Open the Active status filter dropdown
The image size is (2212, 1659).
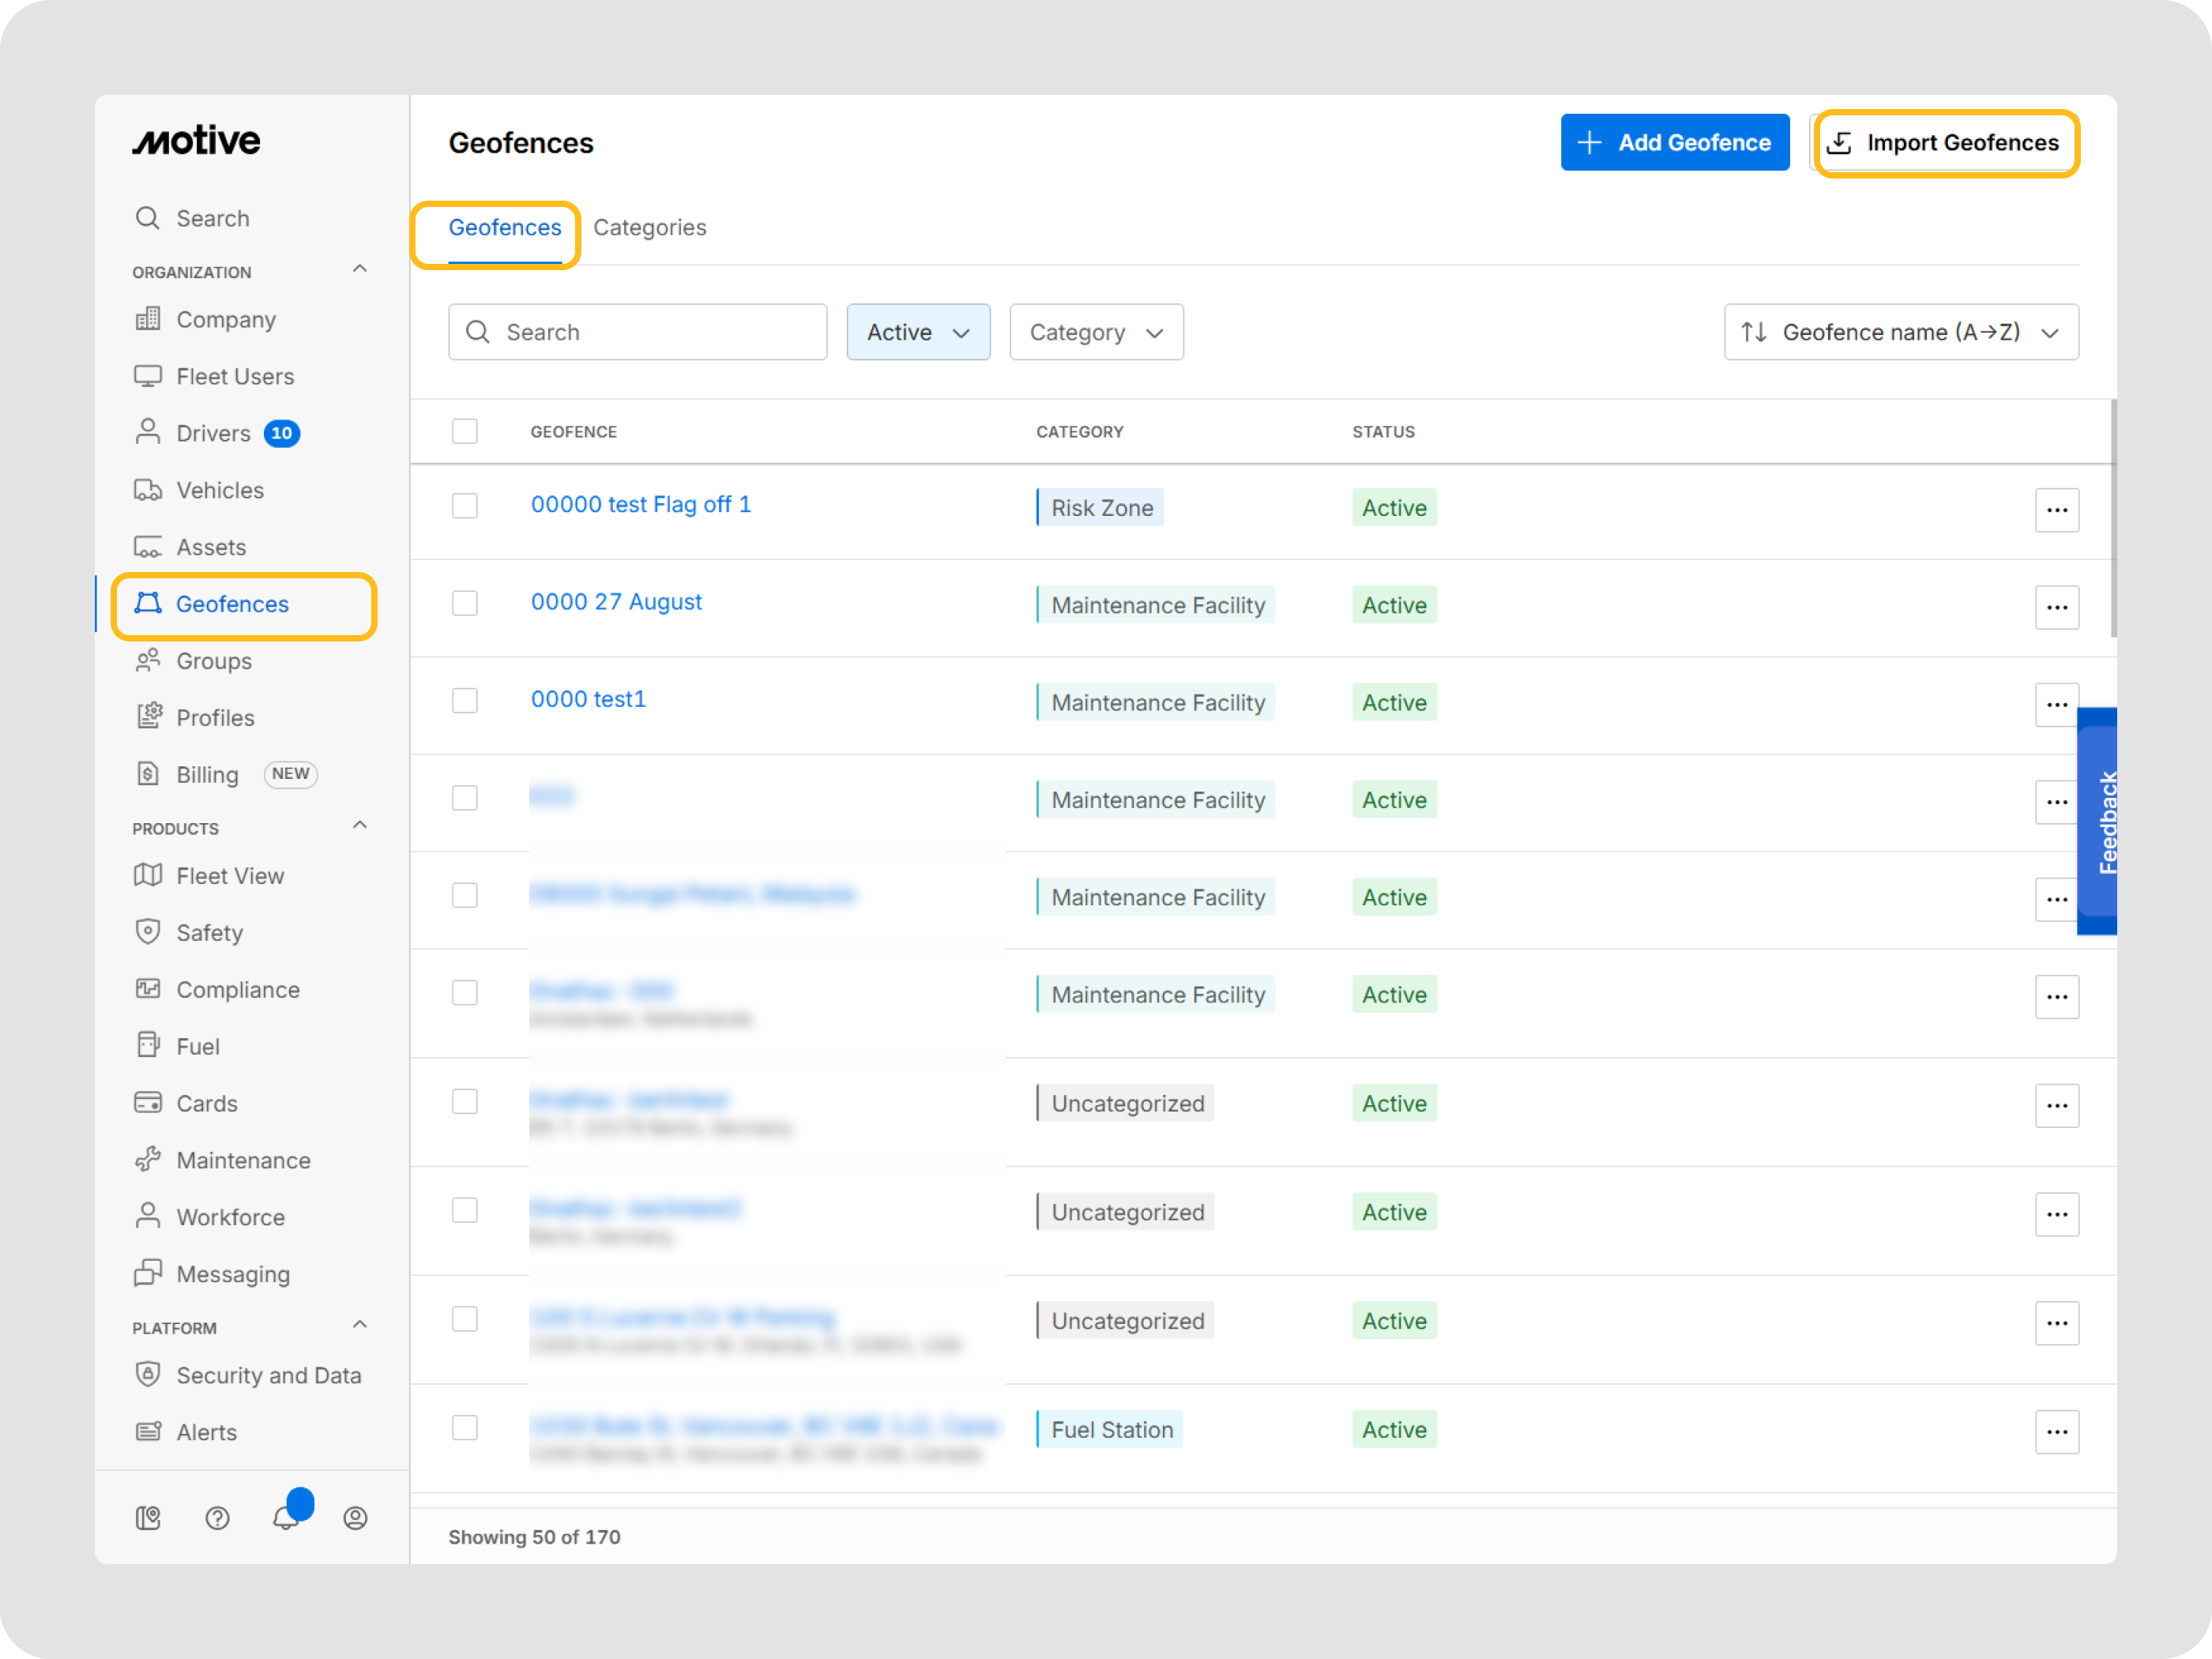point(917,332)
